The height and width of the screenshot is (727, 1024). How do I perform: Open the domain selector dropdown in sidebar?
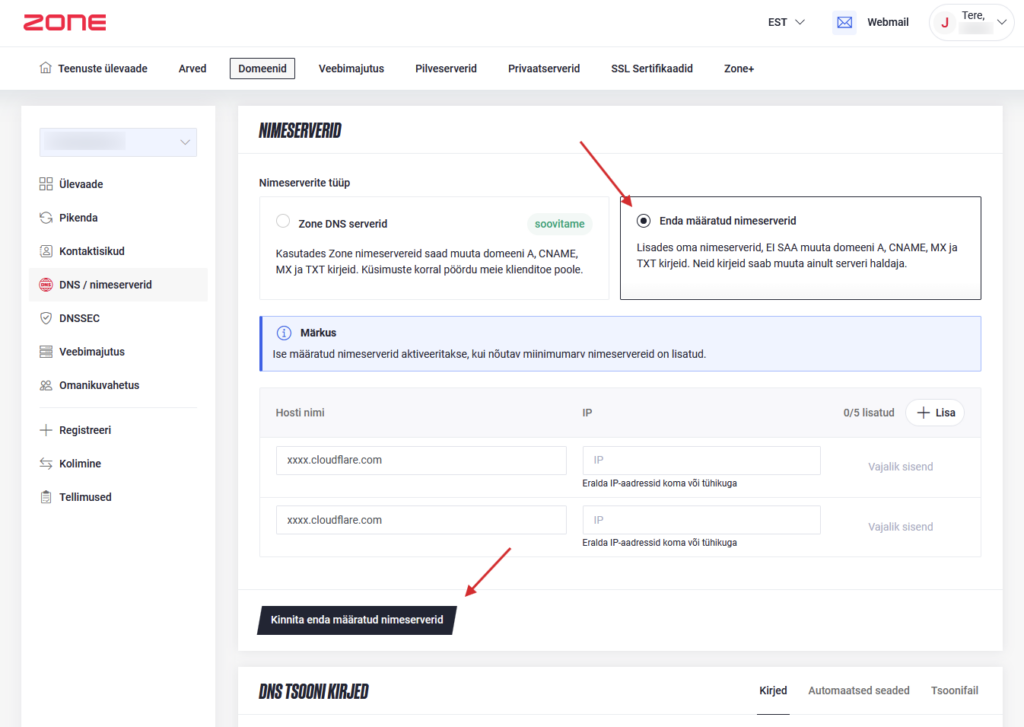click(x=117, y=142)
